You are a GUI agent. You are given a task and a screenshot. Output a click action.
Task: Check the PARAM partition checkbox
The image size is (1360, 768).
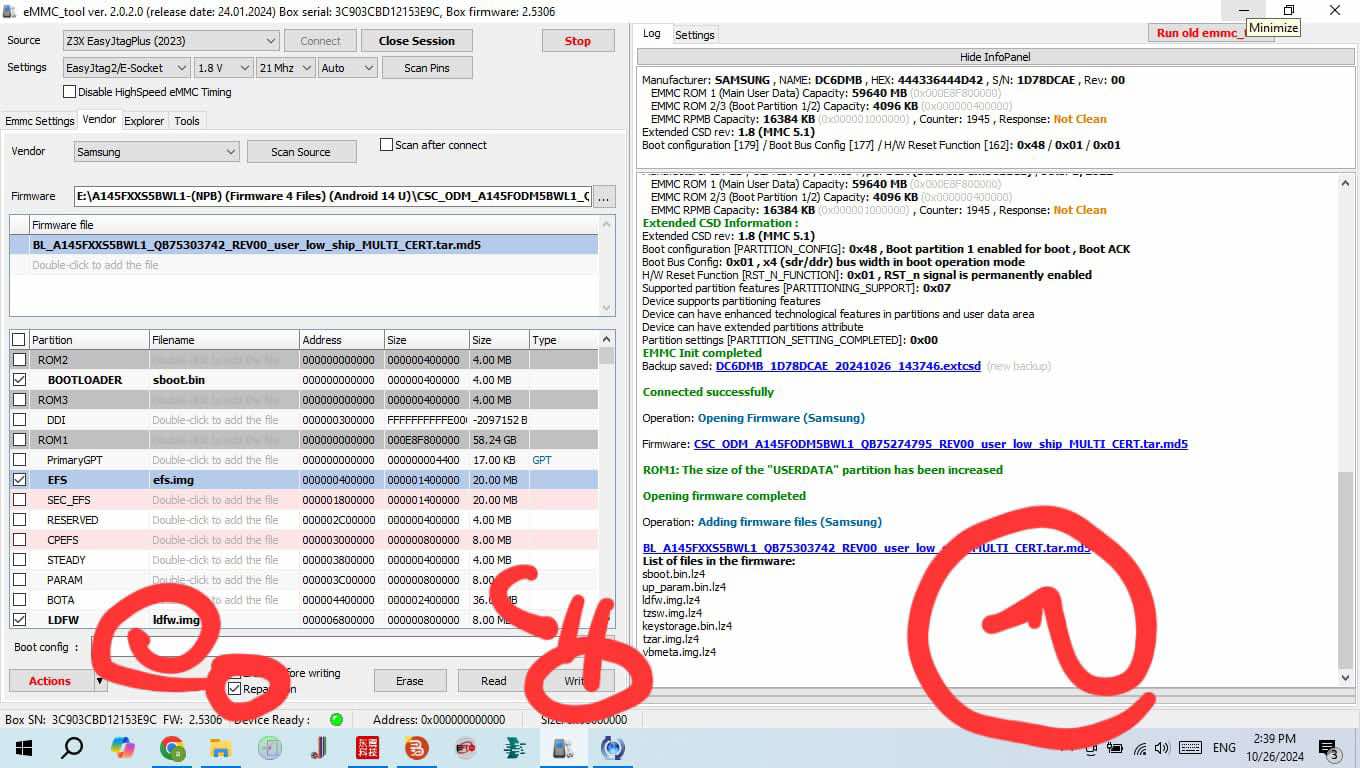19,580
